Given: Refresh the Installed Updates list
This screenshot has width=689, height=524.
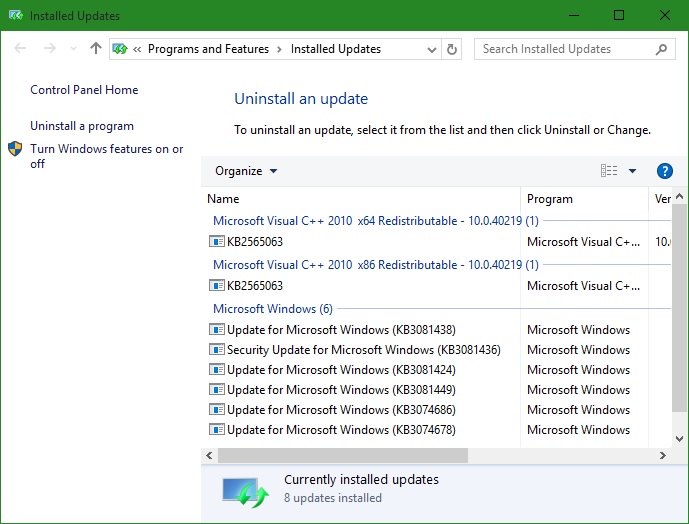Looking at the screenshot, I should (x=452, y=49).
